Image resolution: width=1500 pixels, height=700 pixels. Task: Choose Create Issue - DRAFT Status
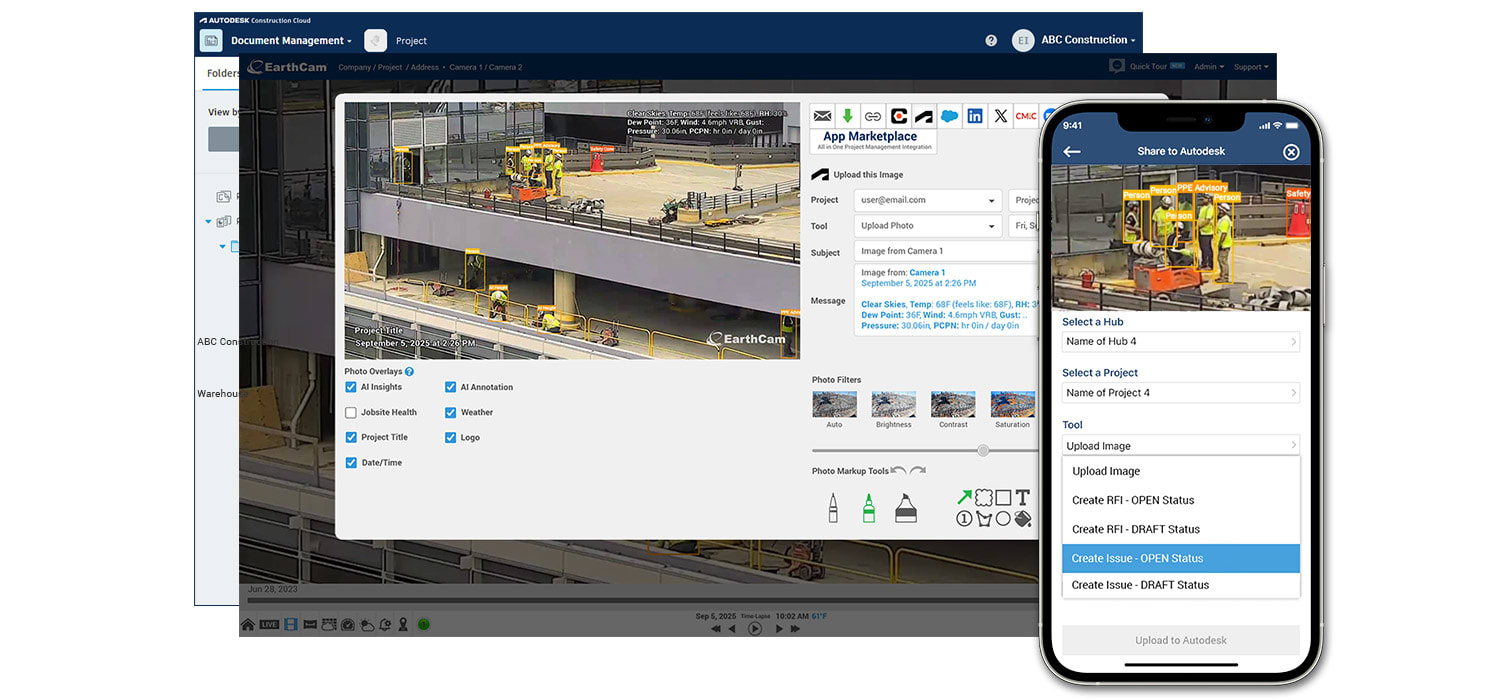(1181, 585)
